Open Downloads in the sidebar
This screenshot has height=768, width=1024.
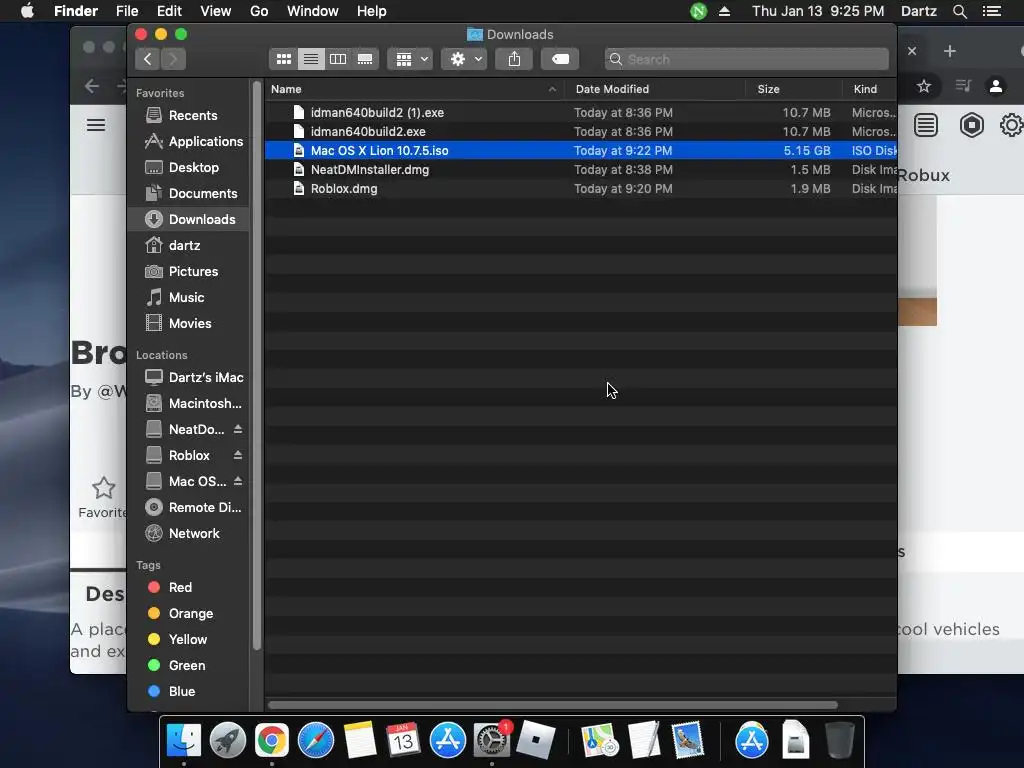coord(188,219)
